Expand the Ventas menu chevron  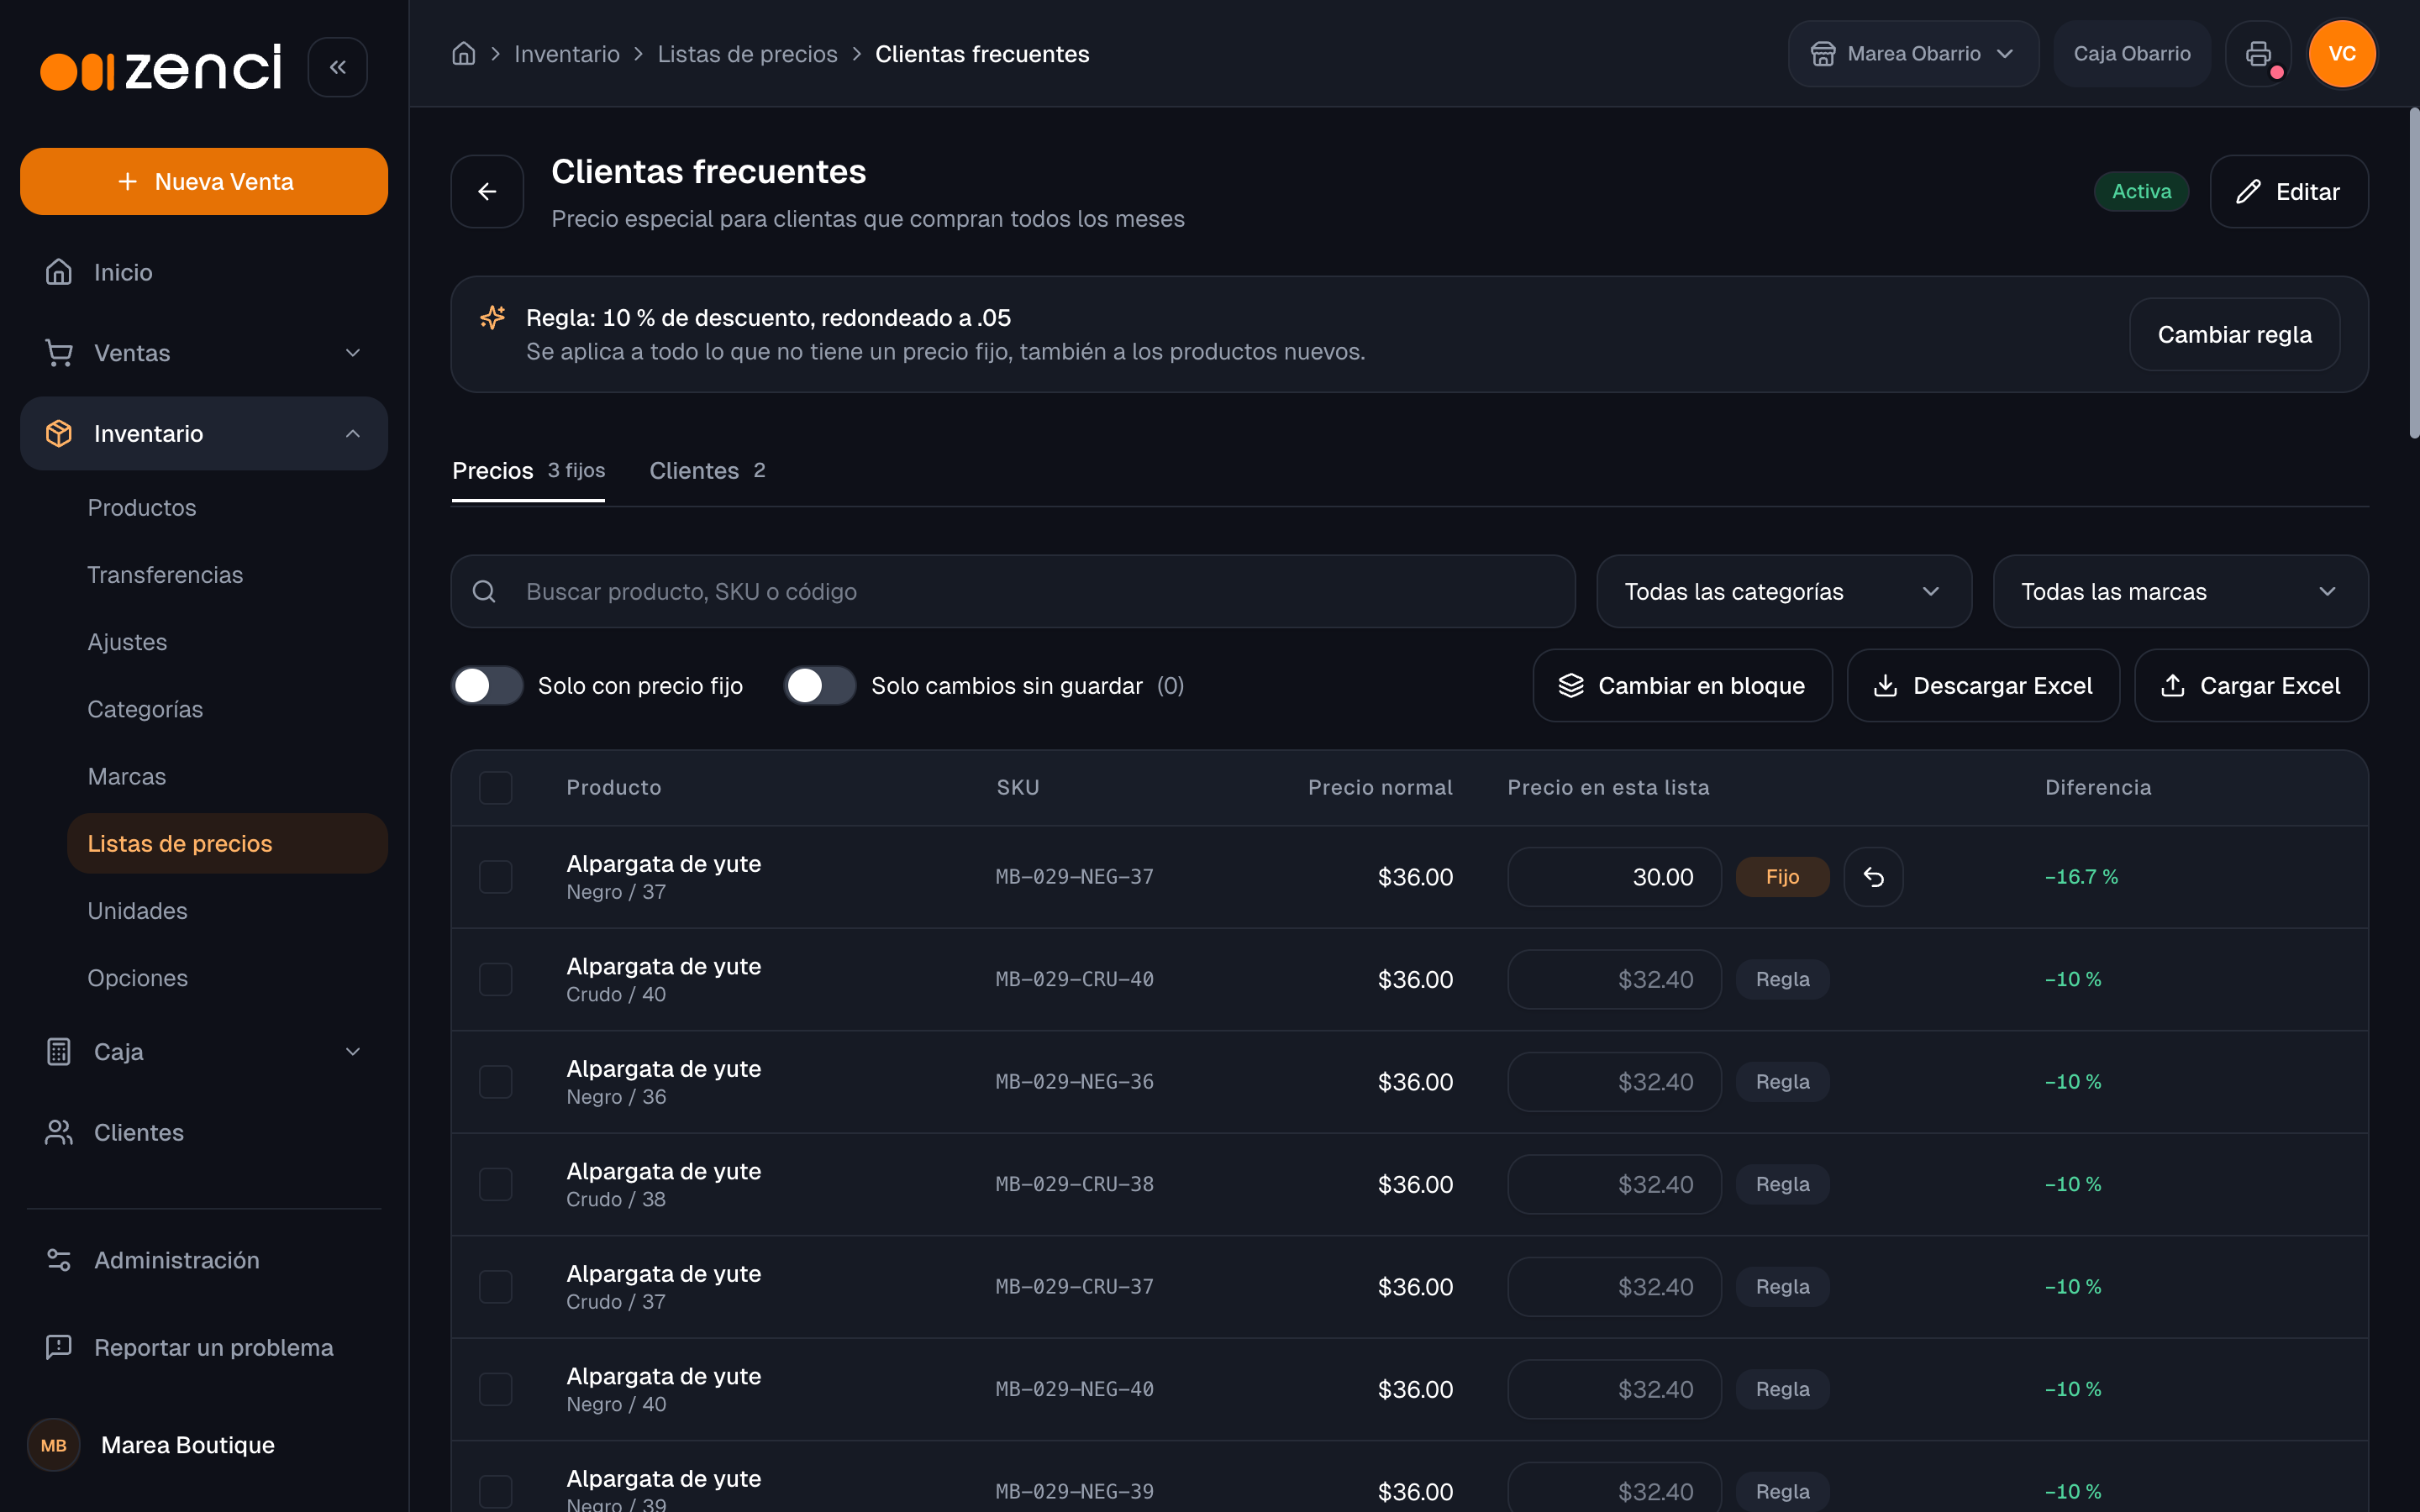coord(352,353)
